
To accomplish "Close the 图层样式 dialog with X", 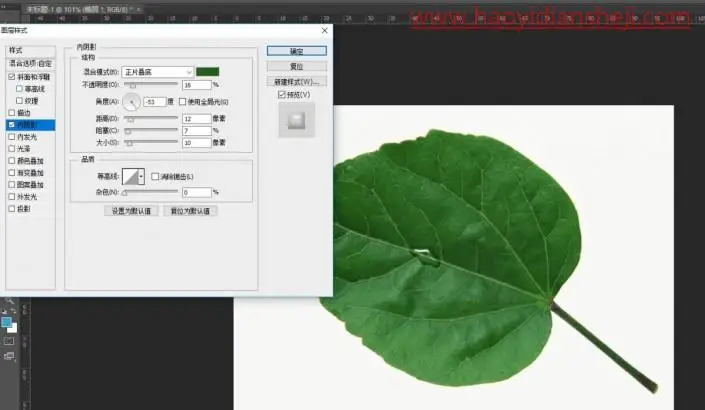I will coord(325,31).
